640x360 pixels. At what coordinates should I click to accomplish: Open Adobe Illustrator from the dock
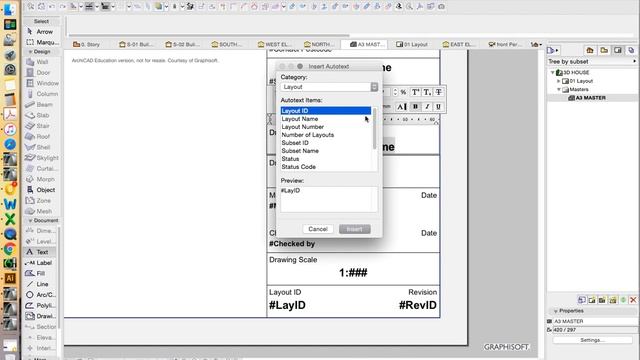[10, 278]
